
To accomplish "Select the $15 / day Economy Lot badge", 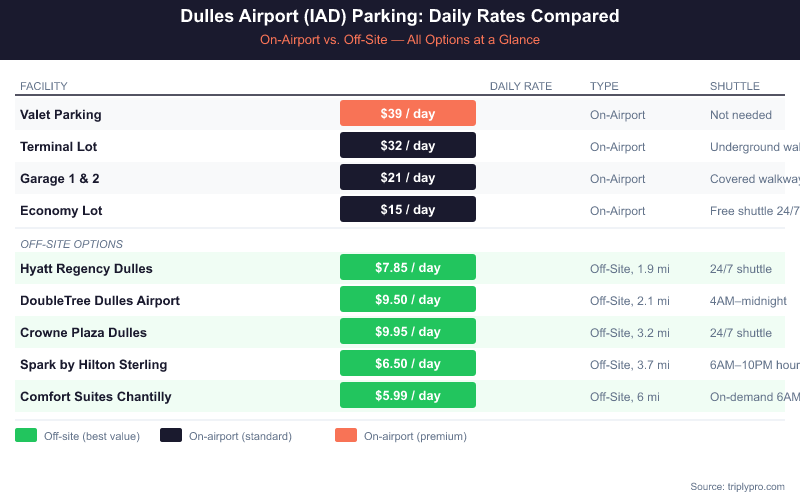I will coord(408,210).
